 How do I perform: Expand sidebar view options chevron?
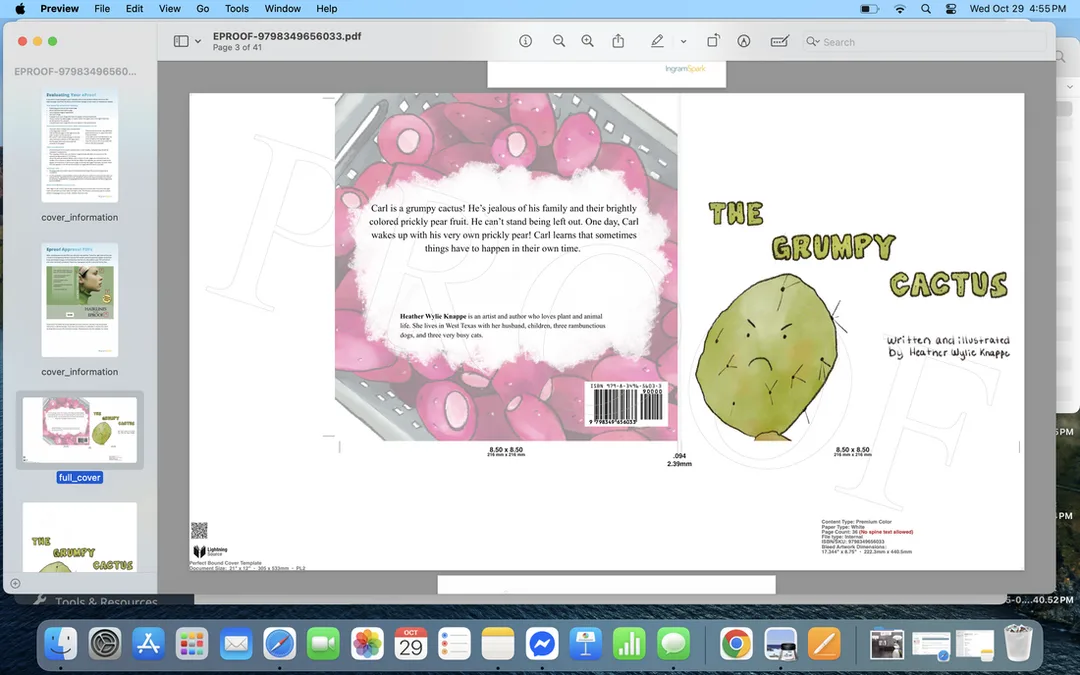point(198,41)
